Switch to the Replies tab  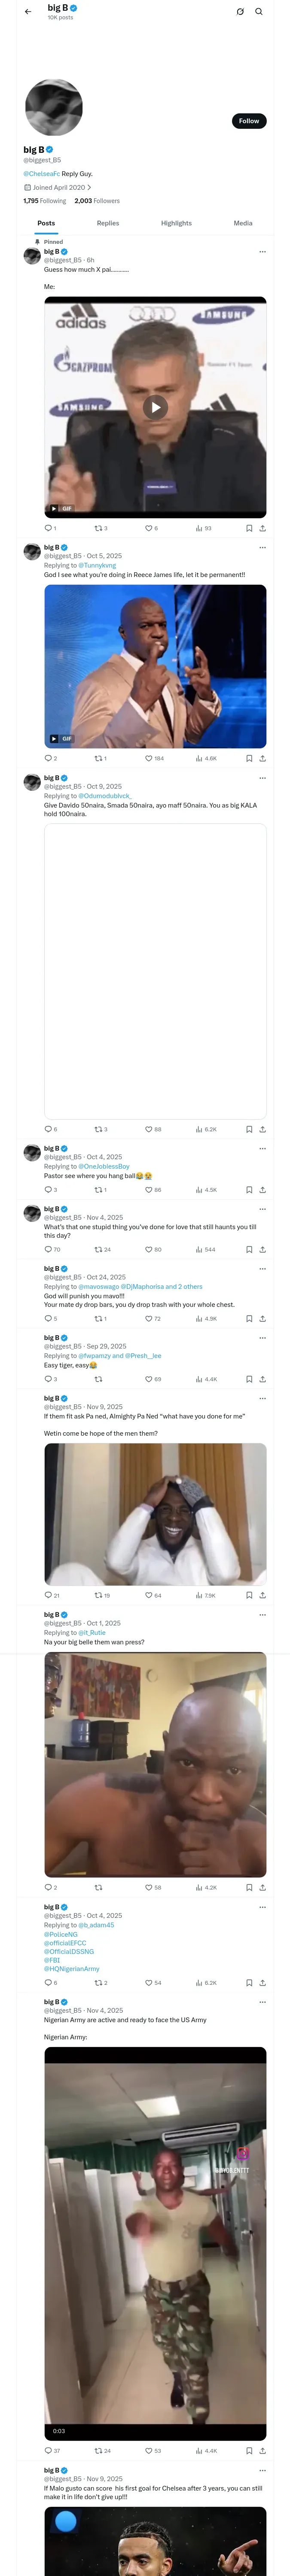point(108,223)
